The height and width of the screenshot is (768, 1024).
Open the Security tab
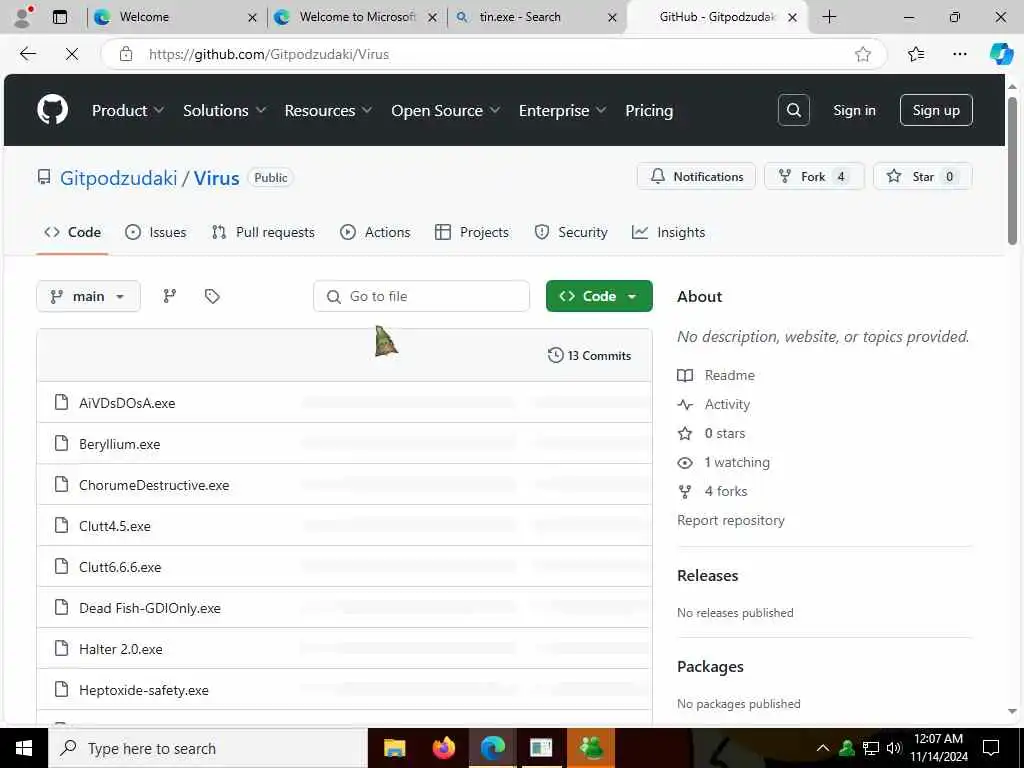click(x=571, y=232)
